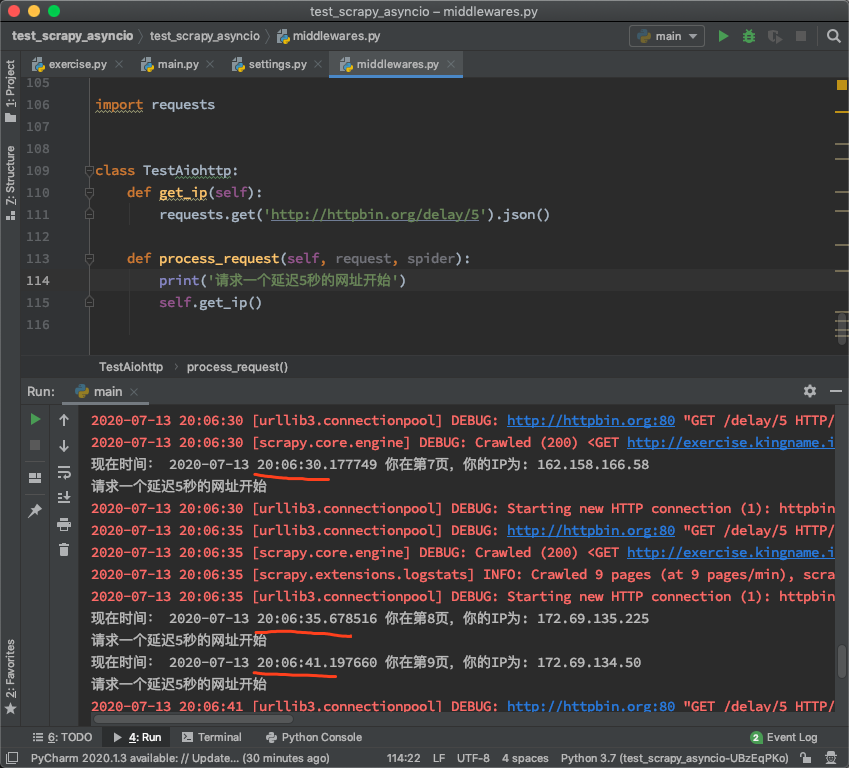Fold the process_request method in gutter

89,259
